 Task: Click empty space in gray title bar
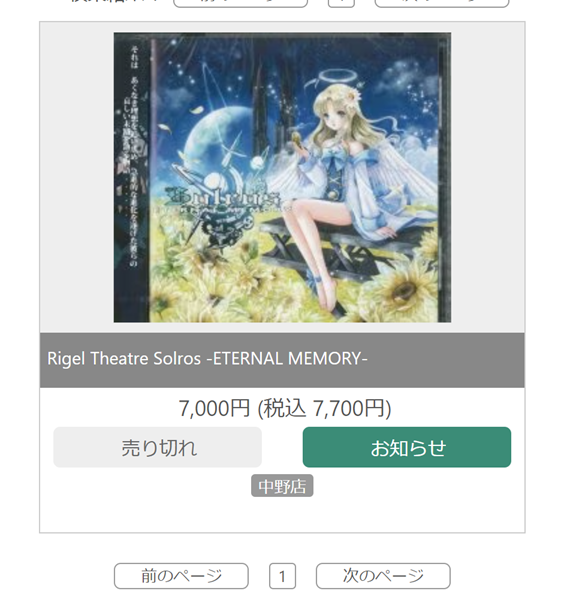point(446,360)
